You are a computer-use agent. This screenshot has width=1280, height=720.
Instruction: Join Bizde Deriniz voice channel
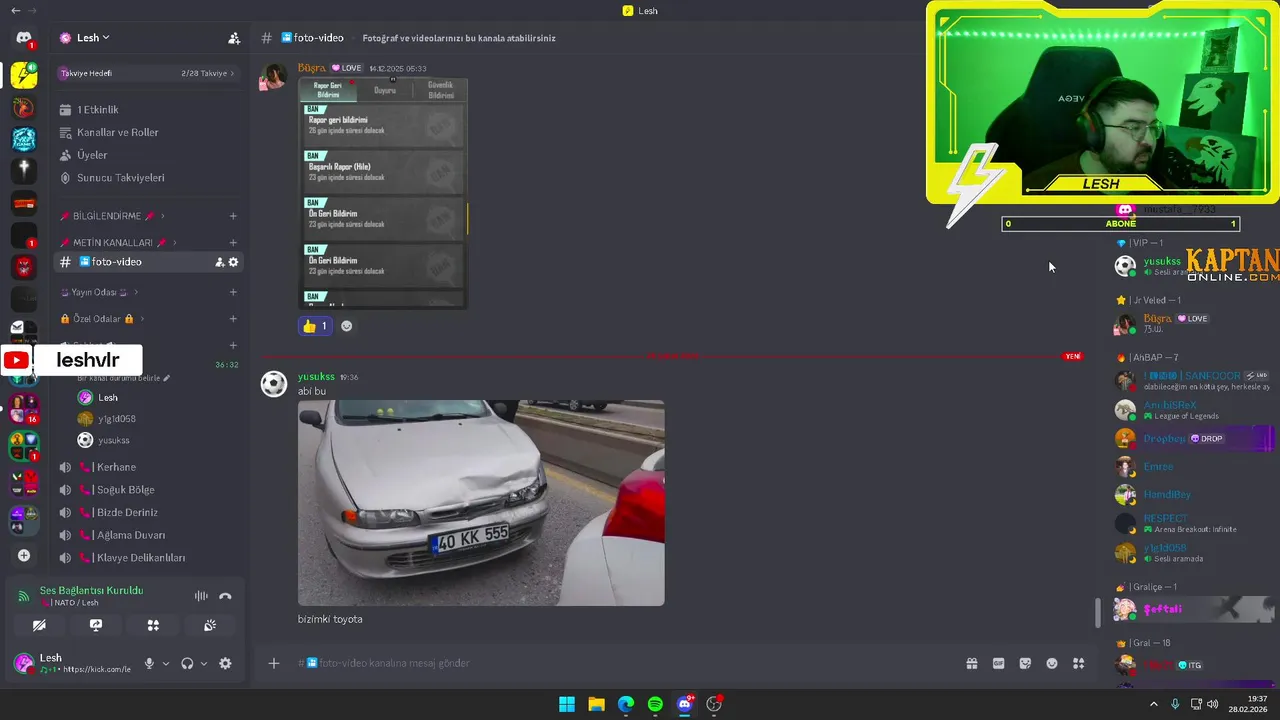coord(147,512)
